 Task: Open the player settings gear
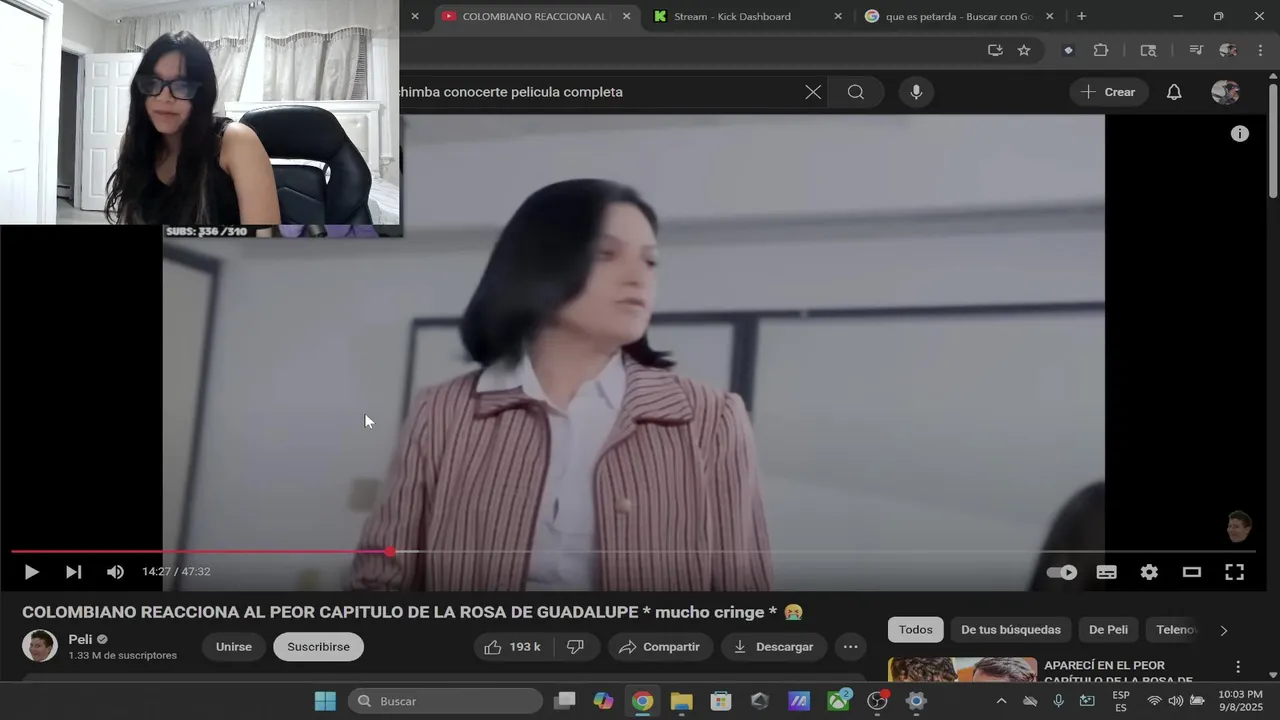tap(1149, 572)
